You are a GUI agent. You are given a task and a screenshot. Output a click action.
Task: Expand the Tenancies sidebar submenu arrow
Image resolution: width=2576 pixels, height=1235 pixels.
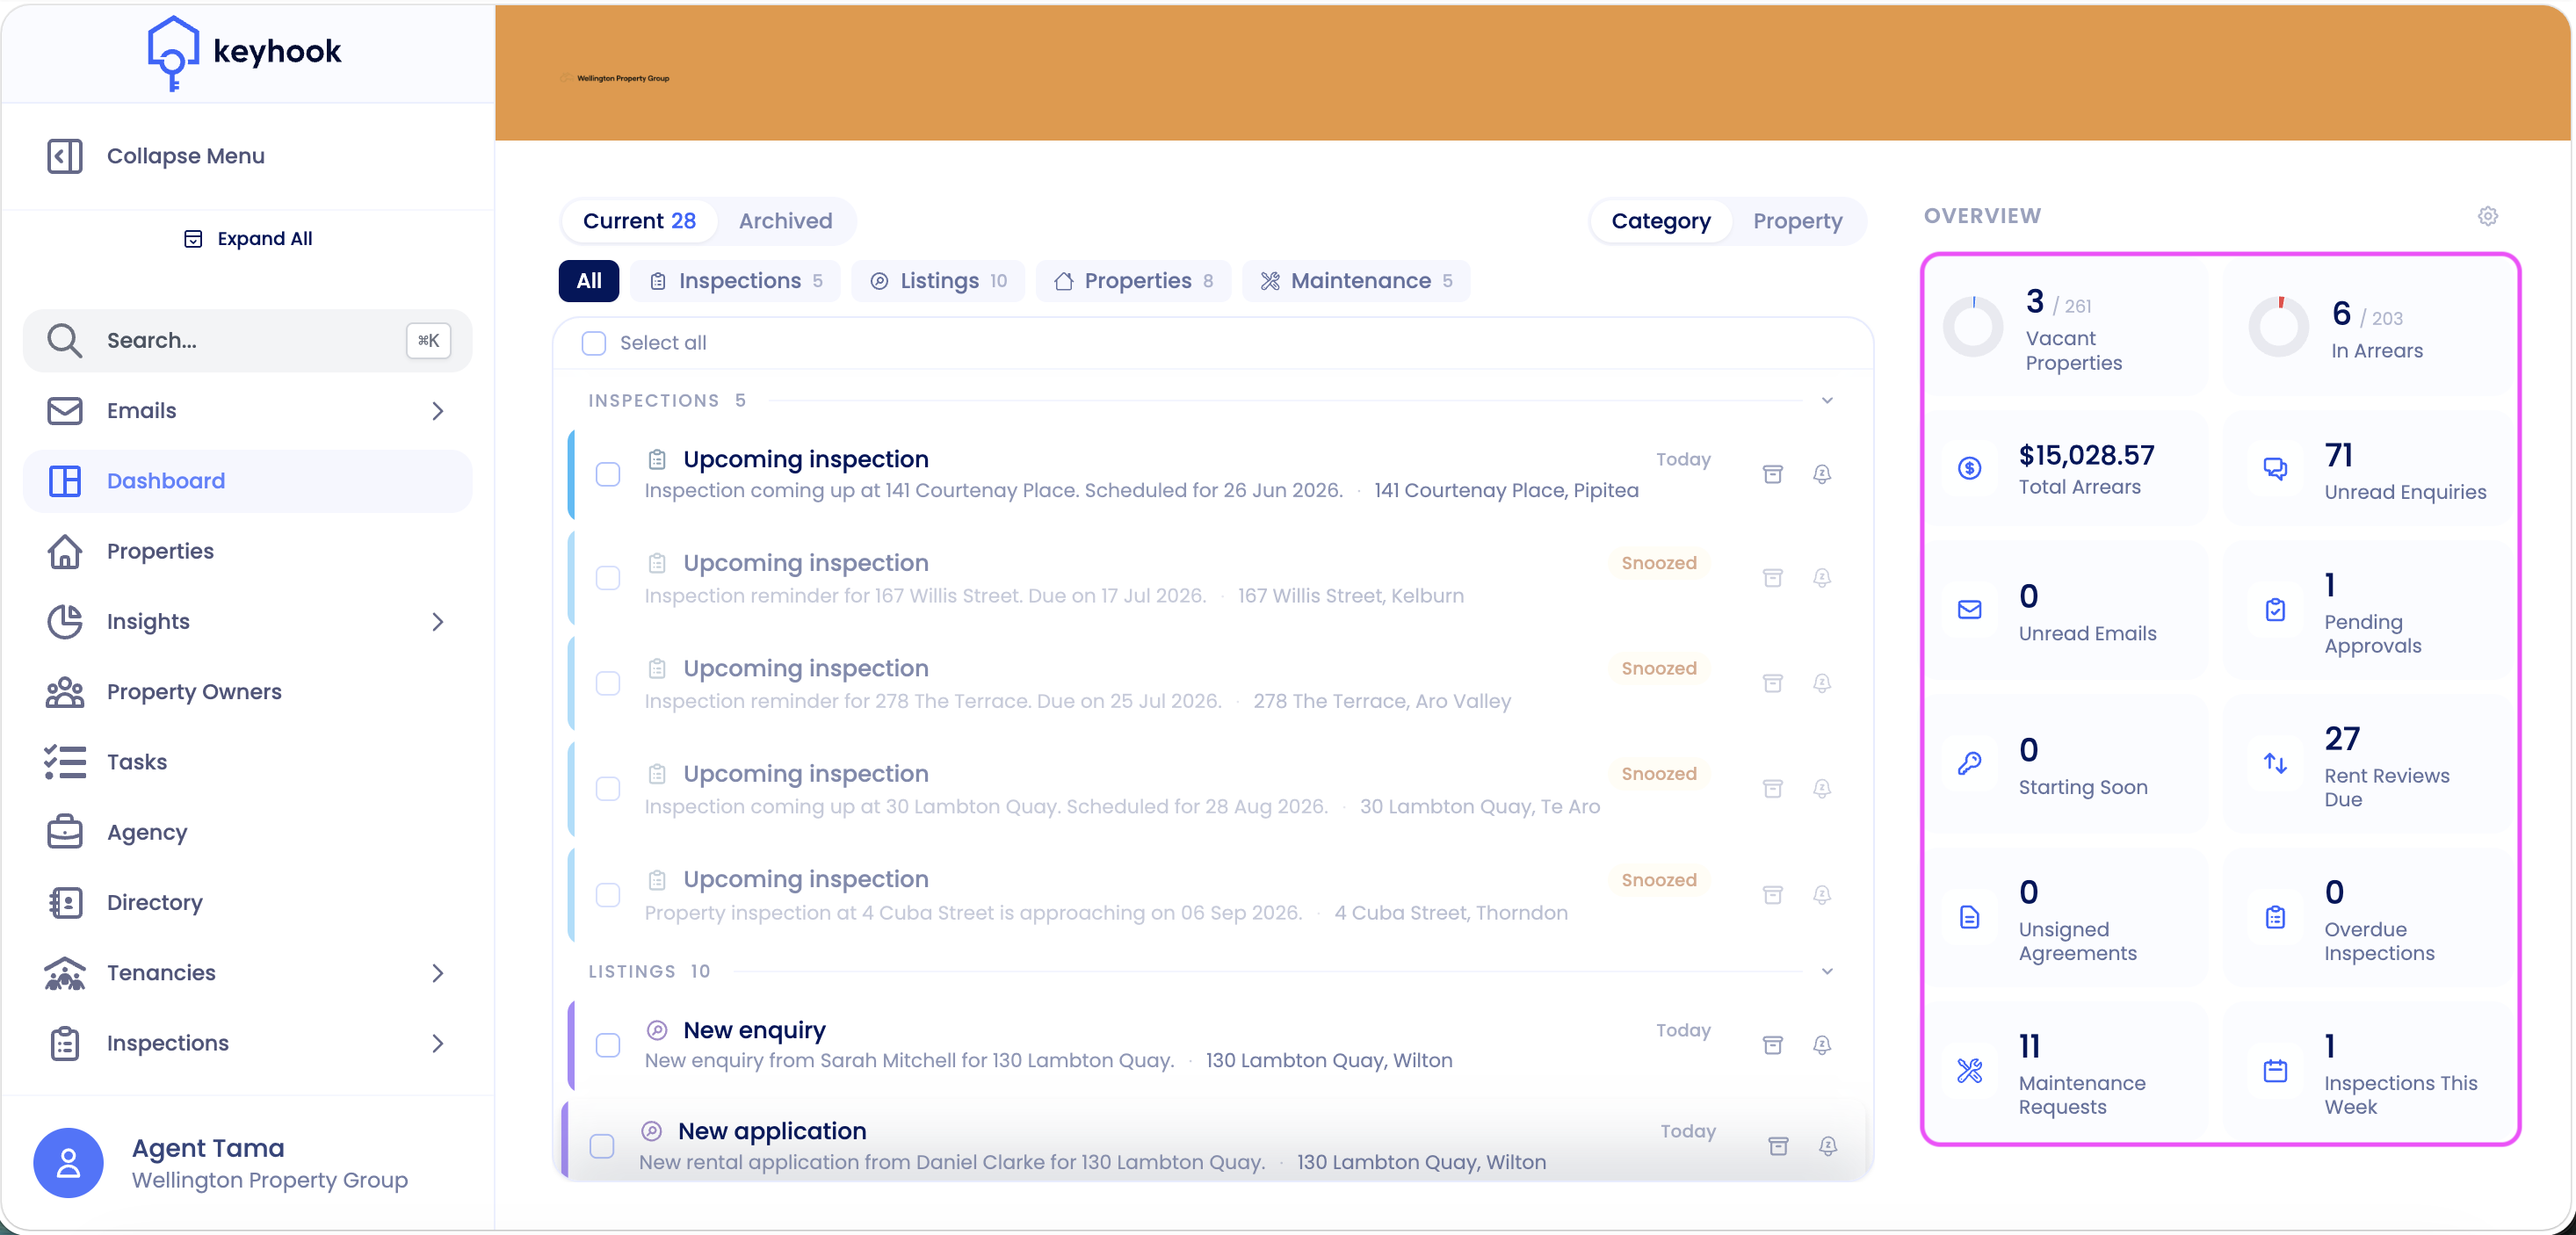[437, 973]
